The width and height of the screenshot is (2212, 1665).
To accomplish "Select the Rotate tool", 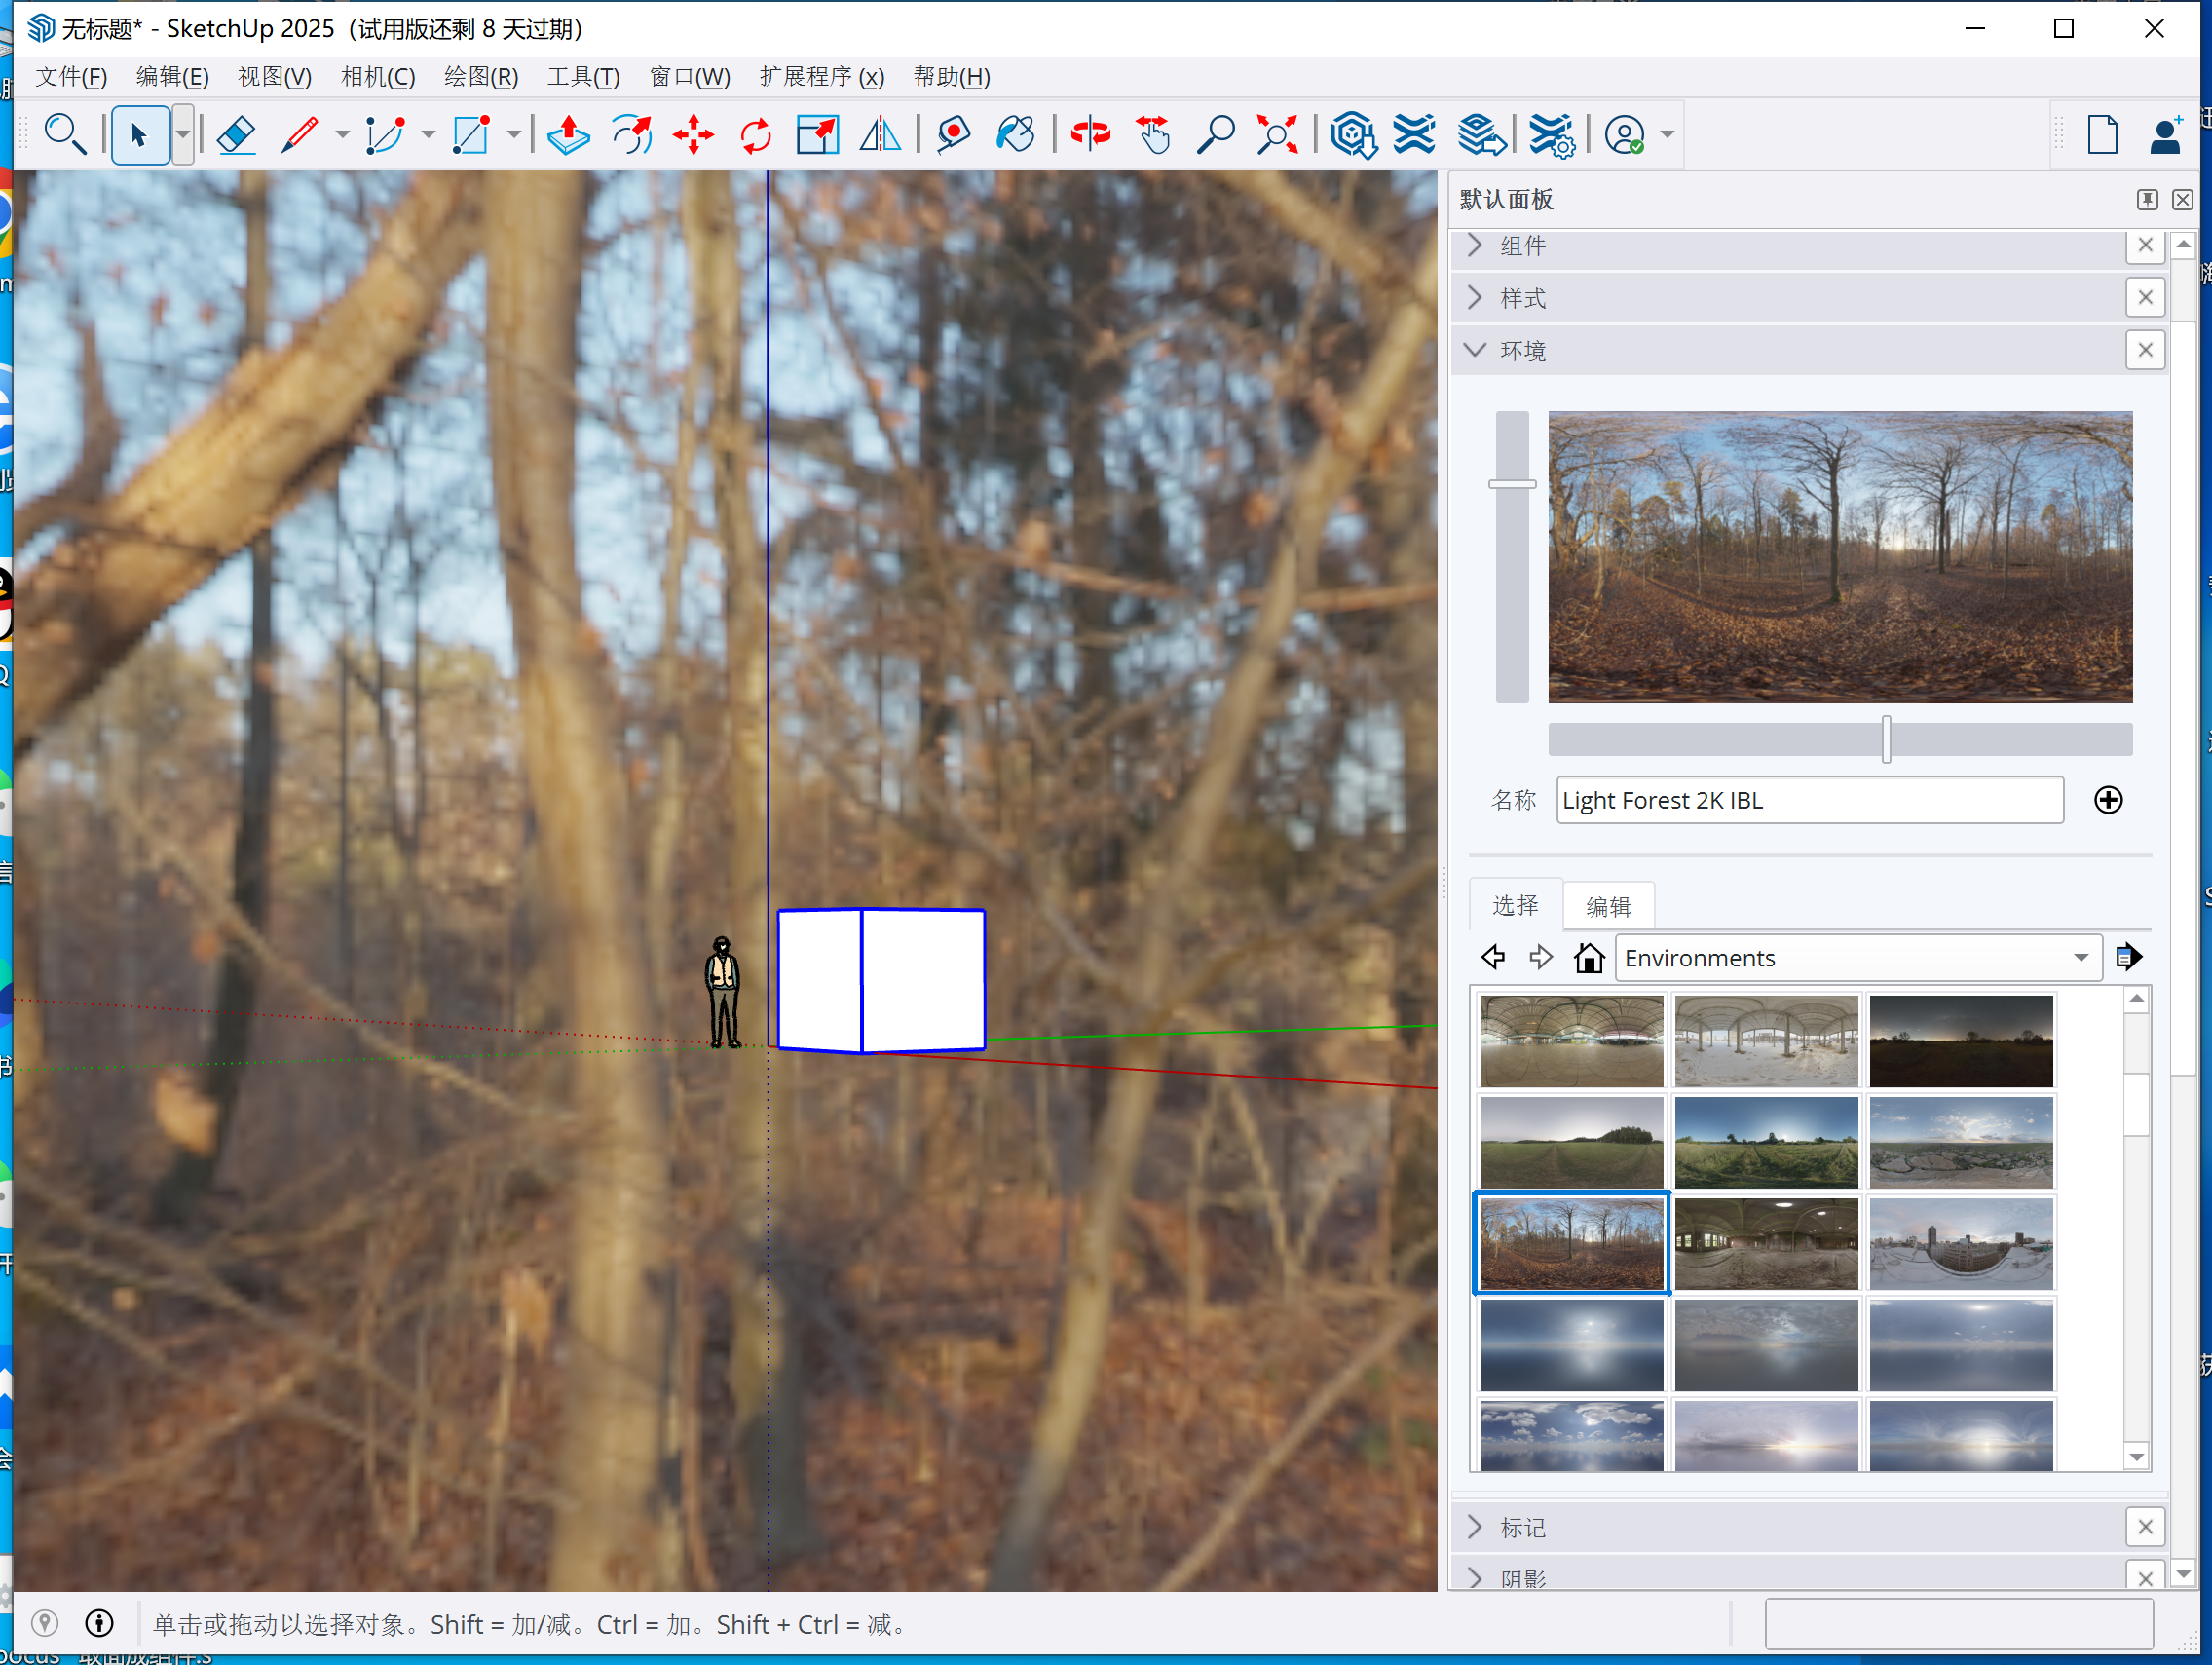I will 756,134.
